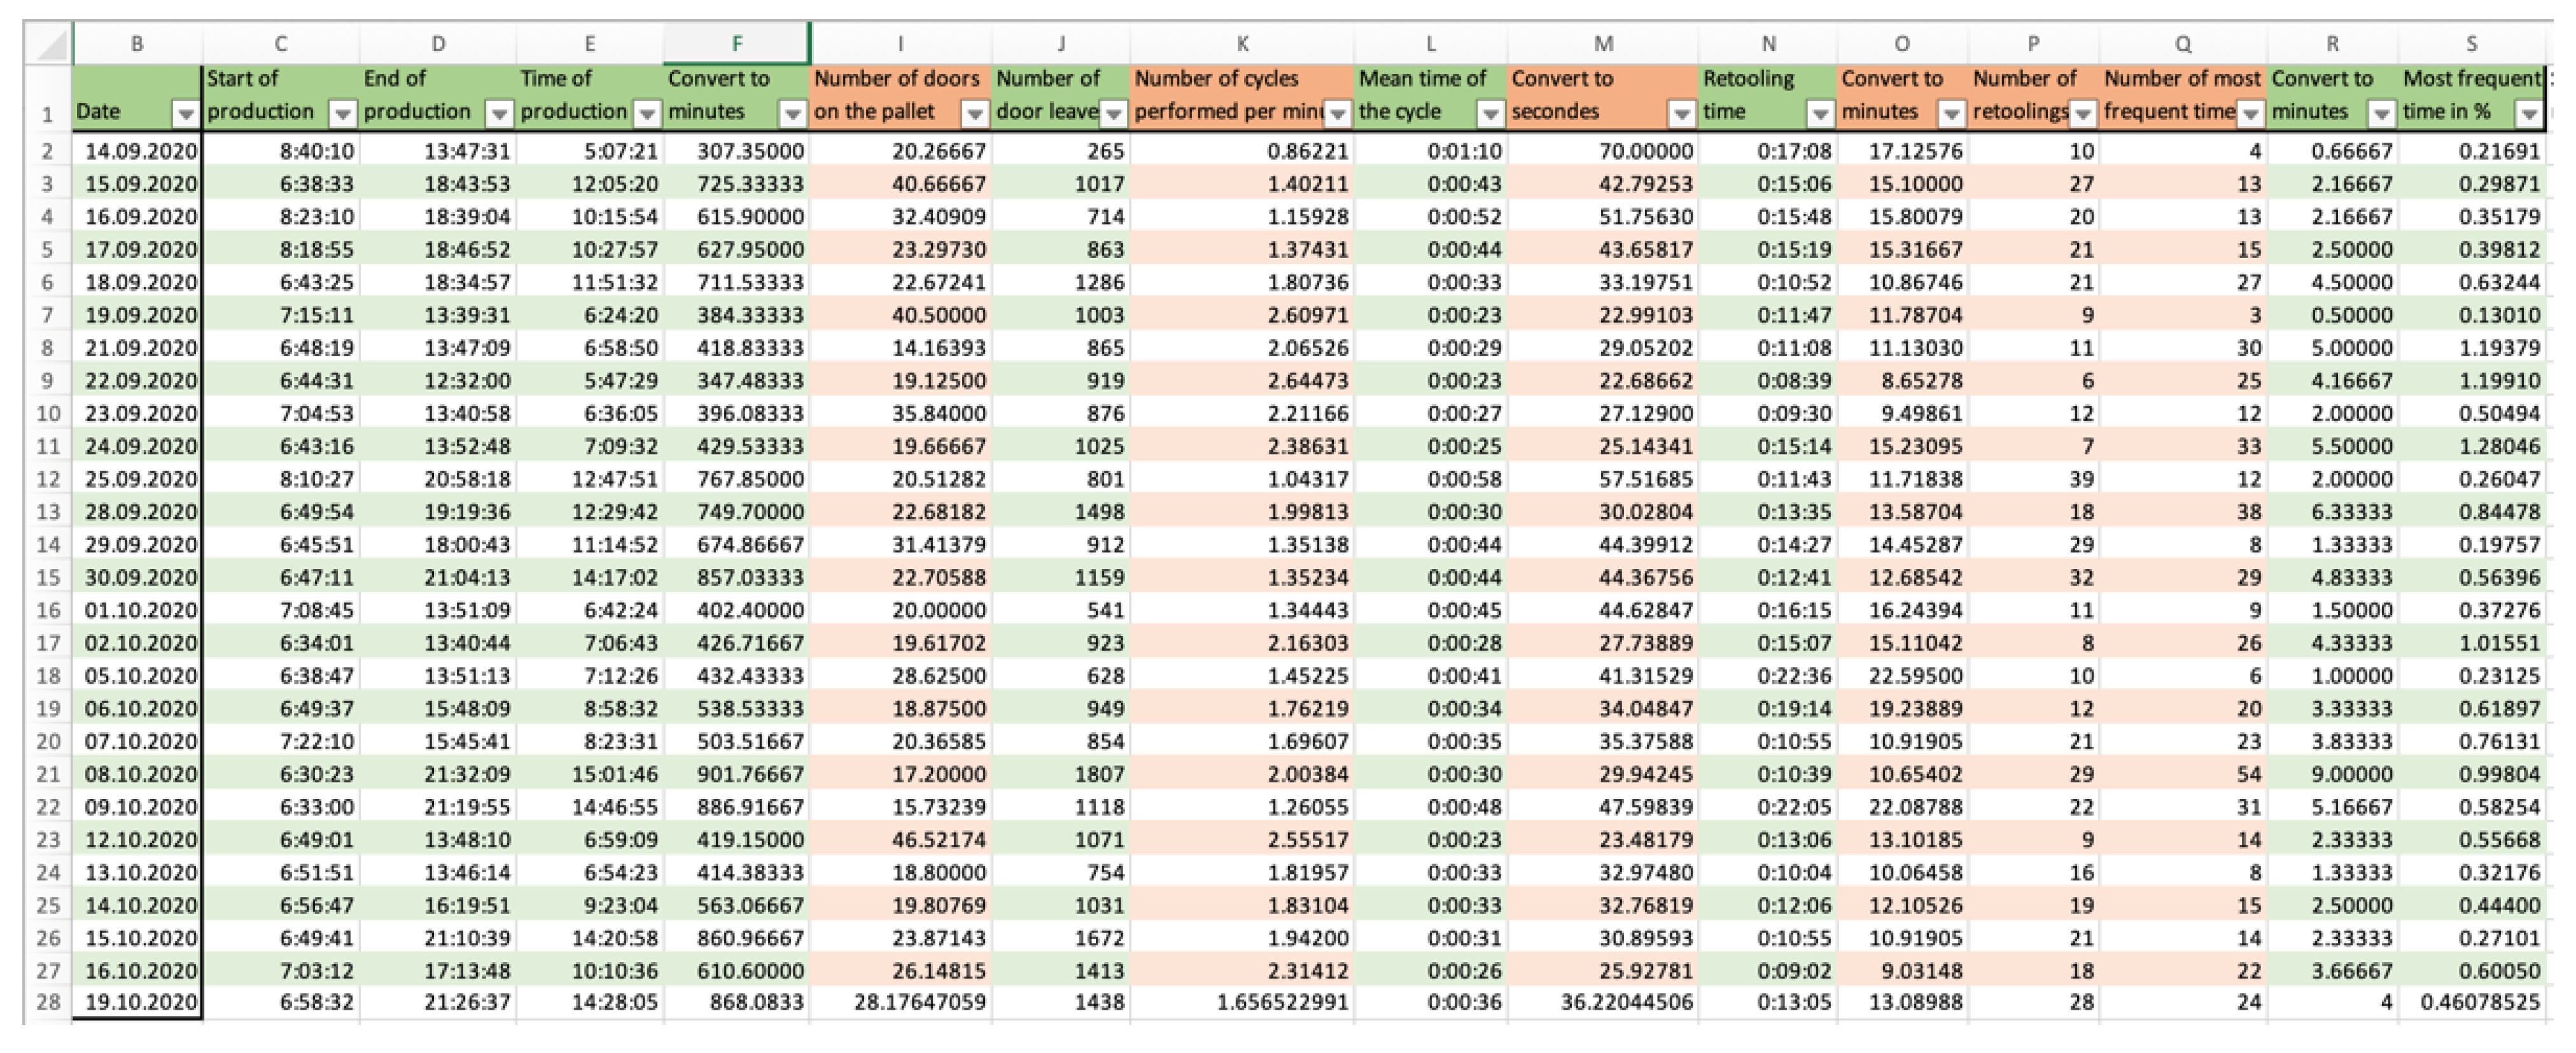
Task: Open the Date column filter dropdown
Action: (185, 114)
